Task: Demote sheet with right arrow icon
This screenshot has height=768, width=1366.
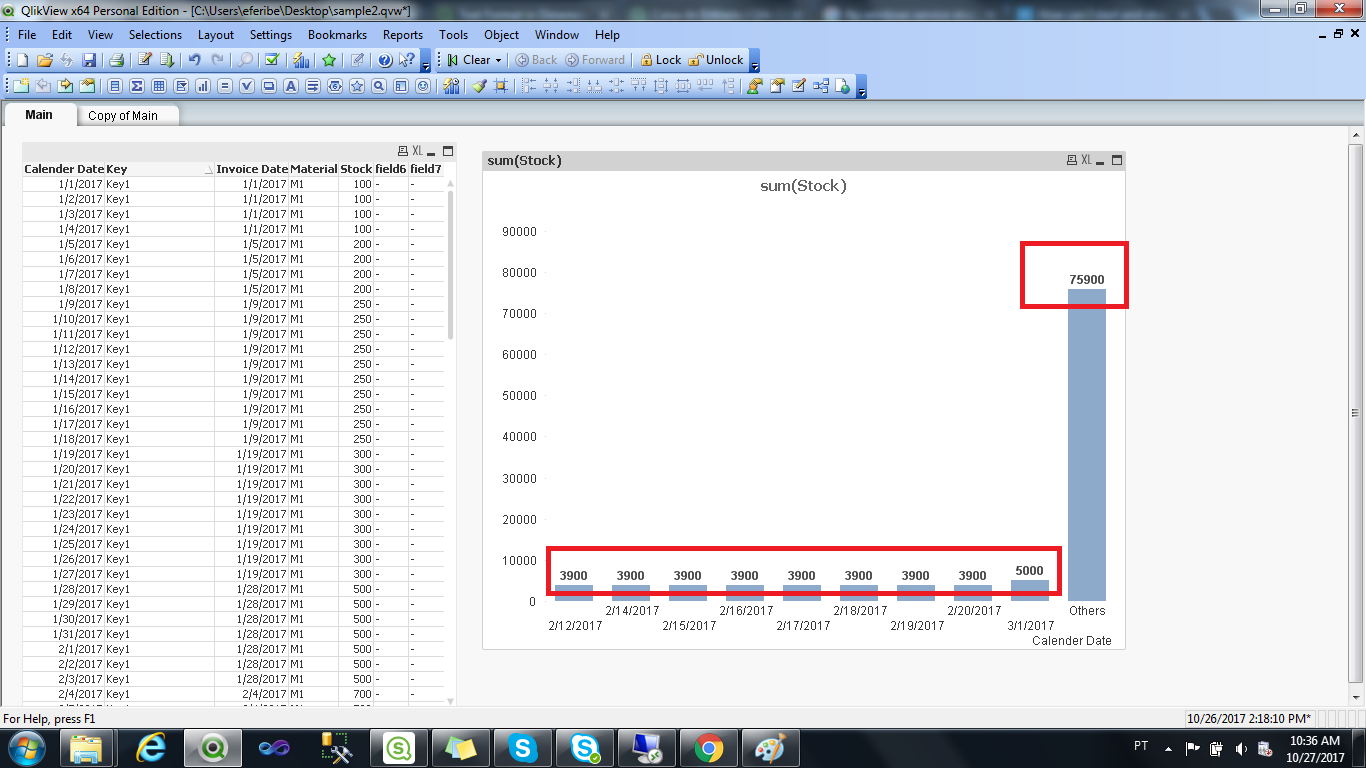Action: [x=65, y=86]
